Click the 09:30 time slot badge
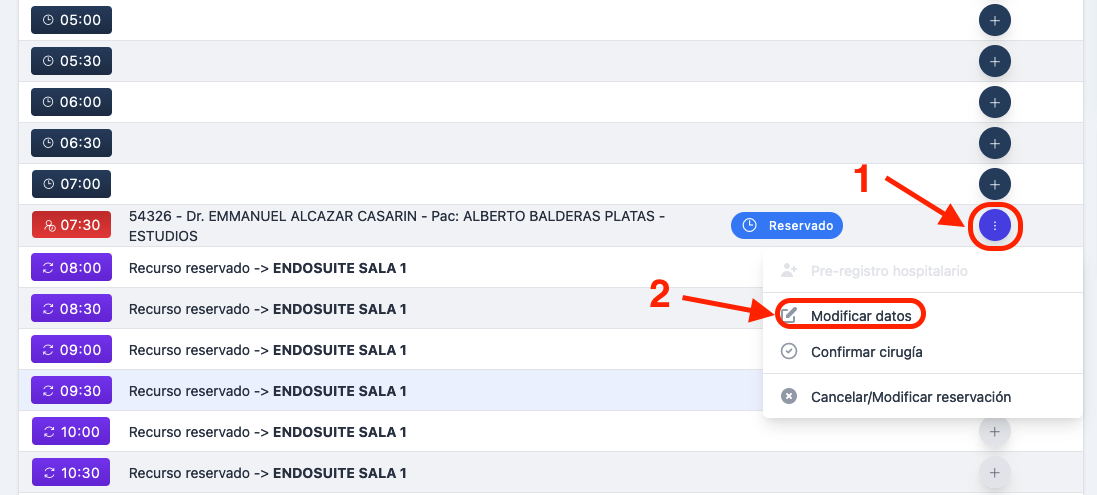This screenshot has width=1097, height=495. (x=71, y=391)
